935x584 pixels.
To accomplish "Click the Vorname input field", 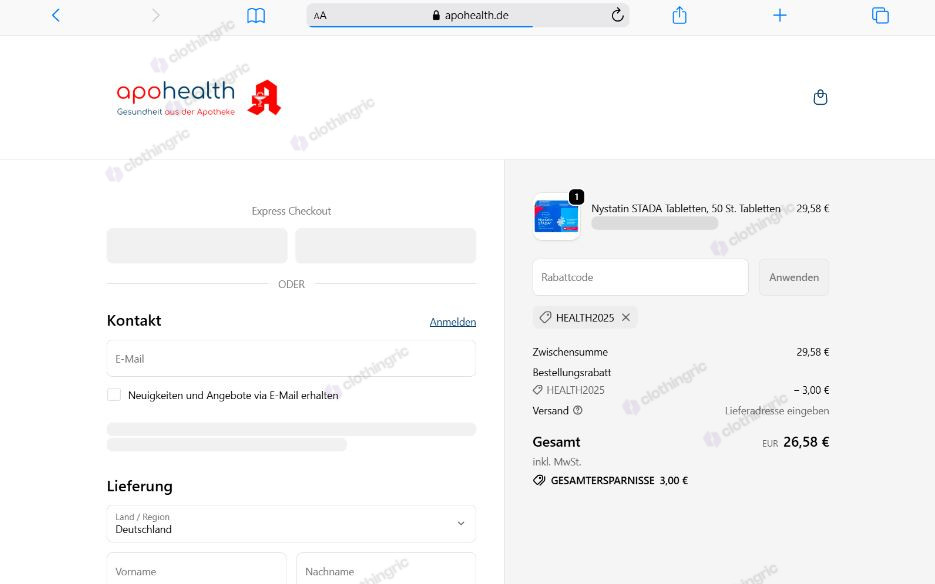I will point(197,568).
